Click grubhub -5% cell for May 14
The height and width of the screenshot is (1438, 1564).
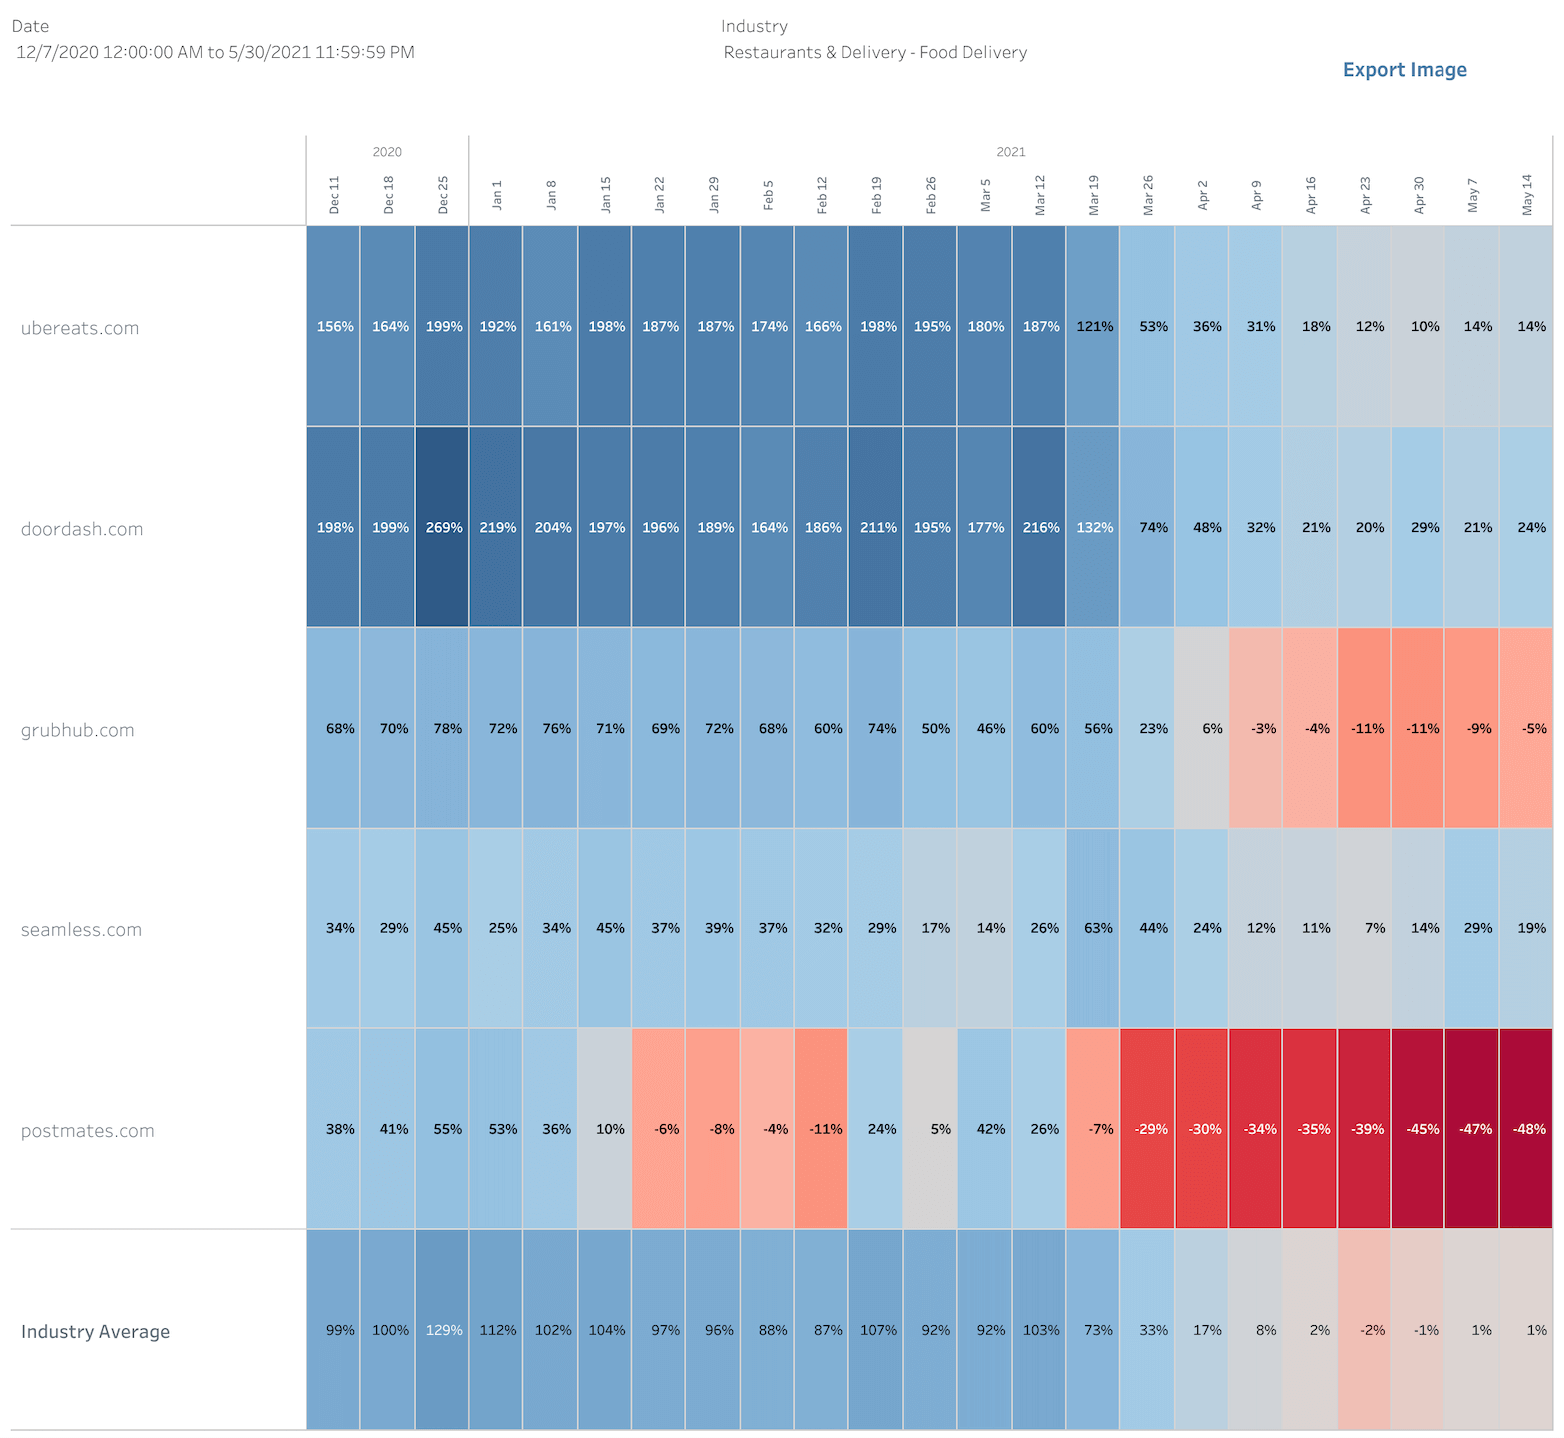click(x=1527, y=728)
